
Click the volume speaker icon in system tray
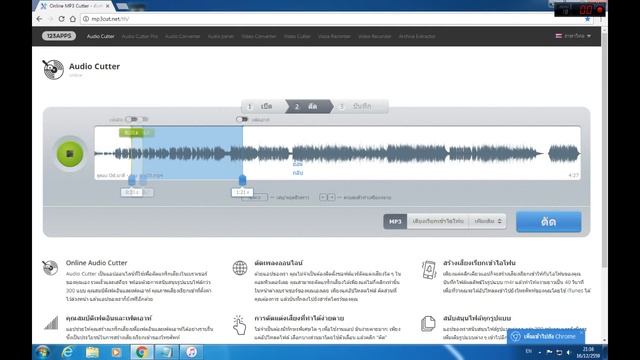coord(569,352)
